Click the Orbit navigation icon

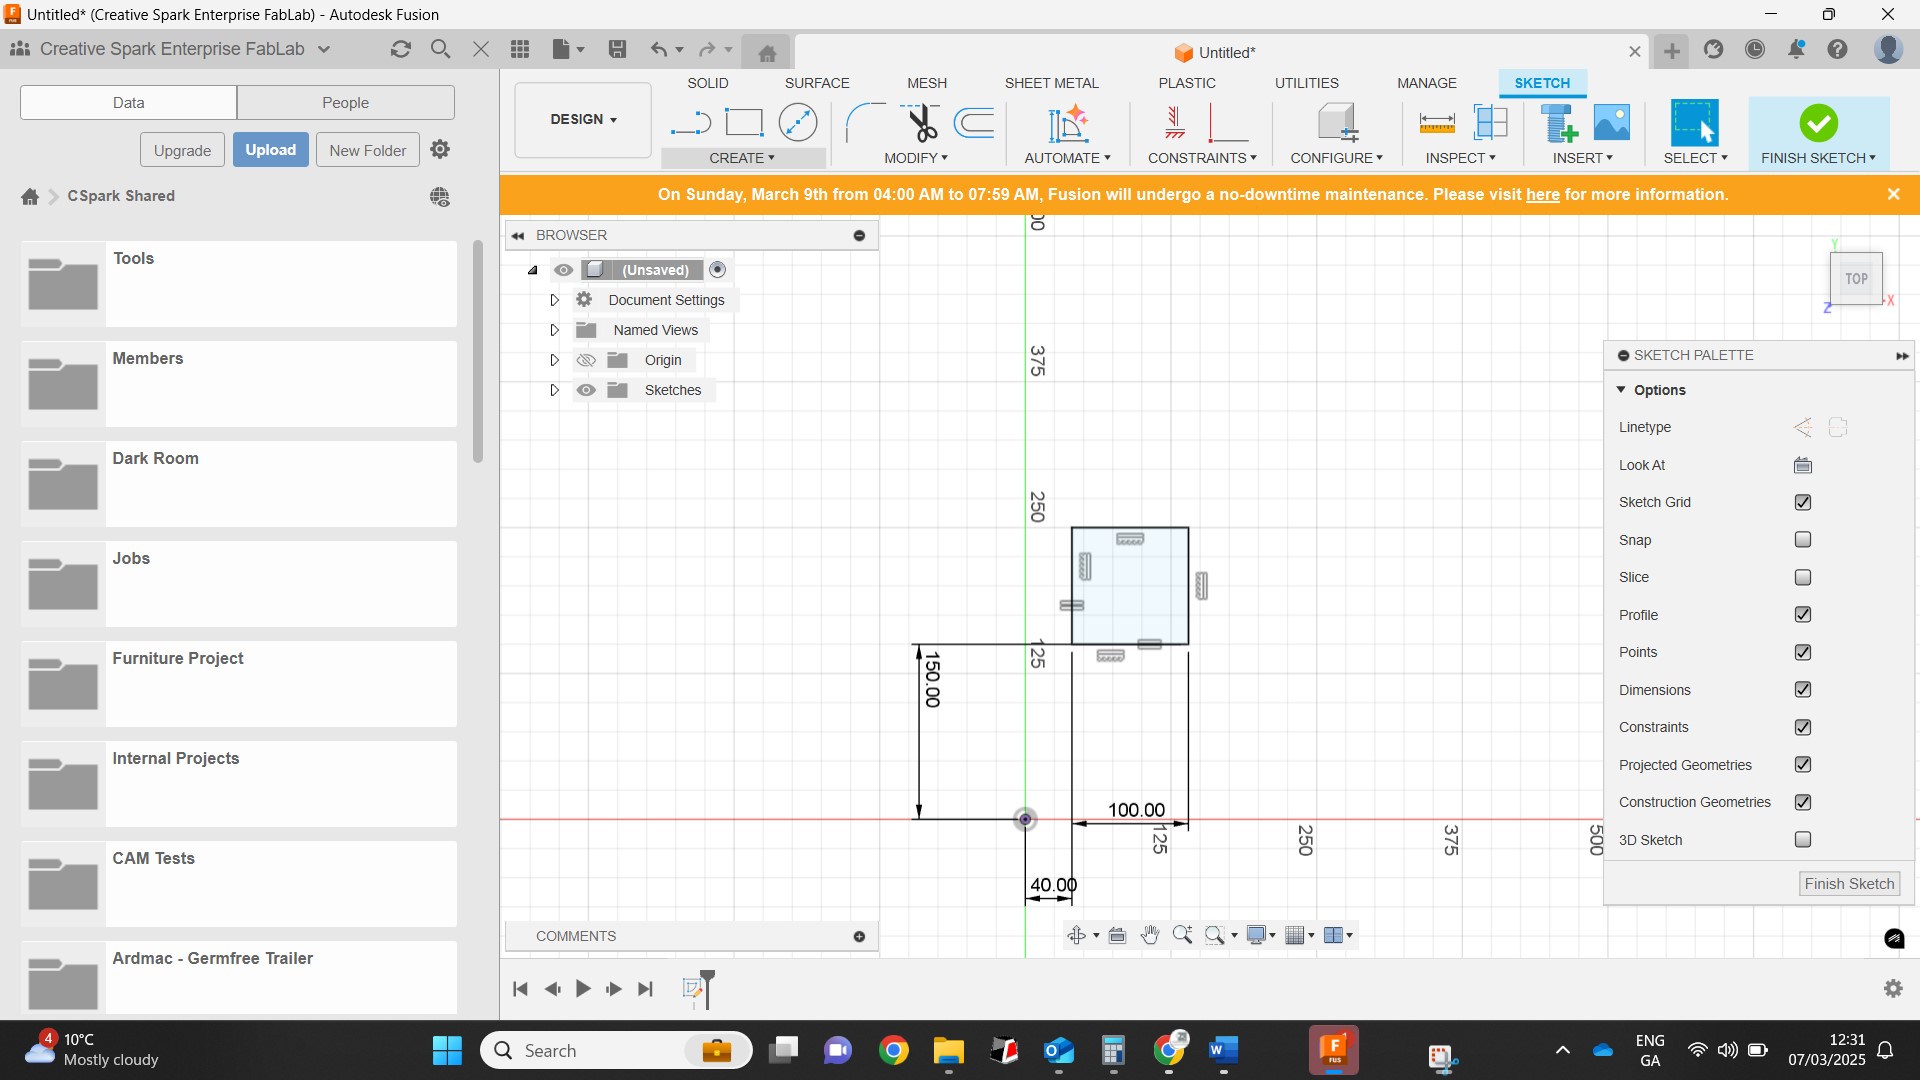[1076, 935]
